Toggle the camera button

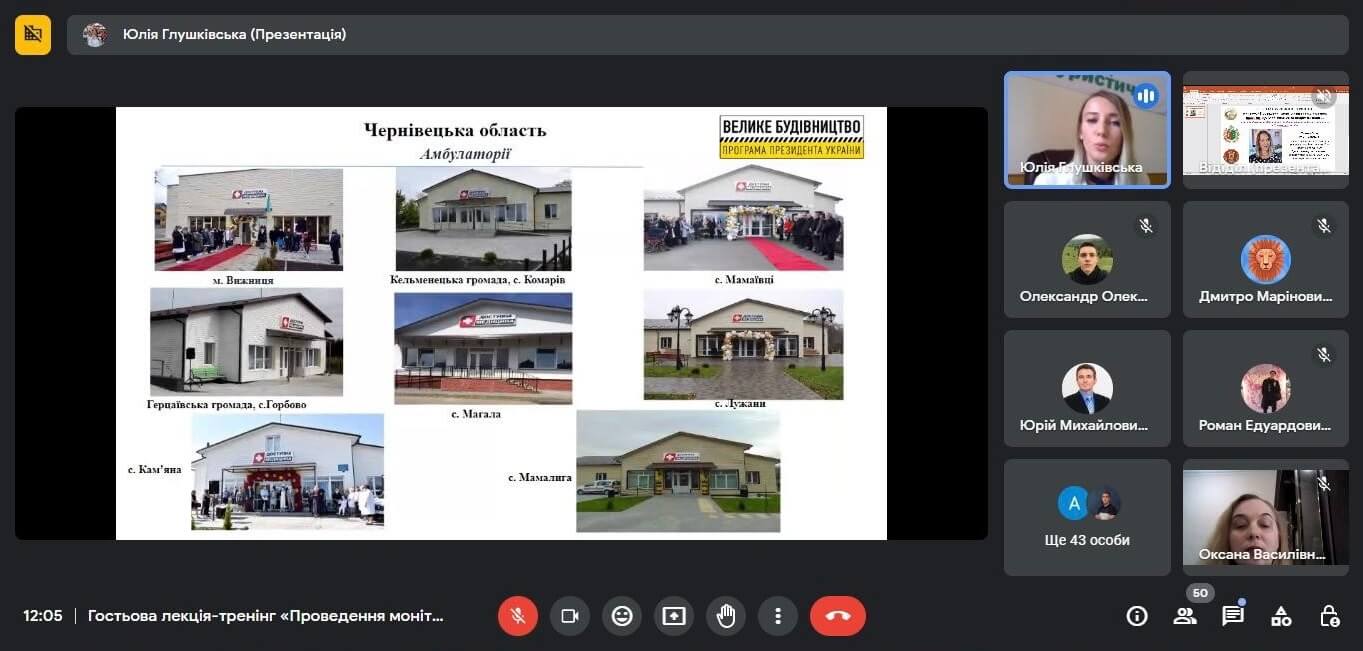(570, 616)
